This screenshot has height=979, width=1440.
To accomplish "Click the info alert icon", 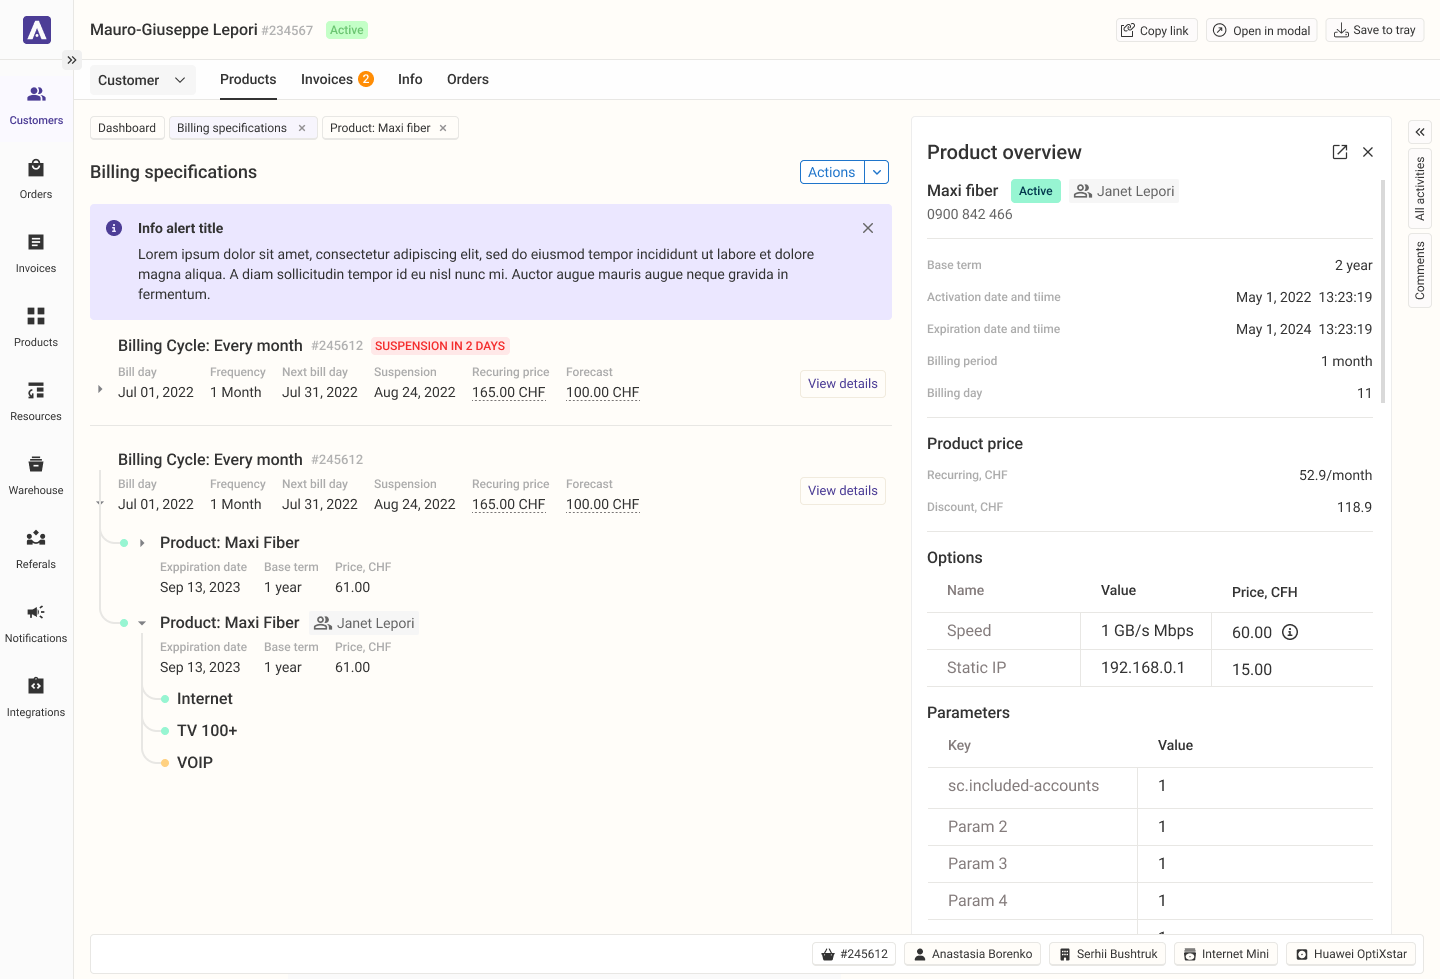I will pos(114,228).
